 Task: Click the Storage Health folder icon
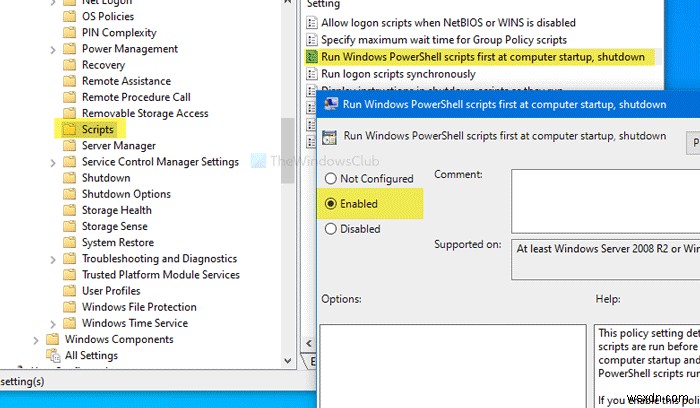(69, 210)
